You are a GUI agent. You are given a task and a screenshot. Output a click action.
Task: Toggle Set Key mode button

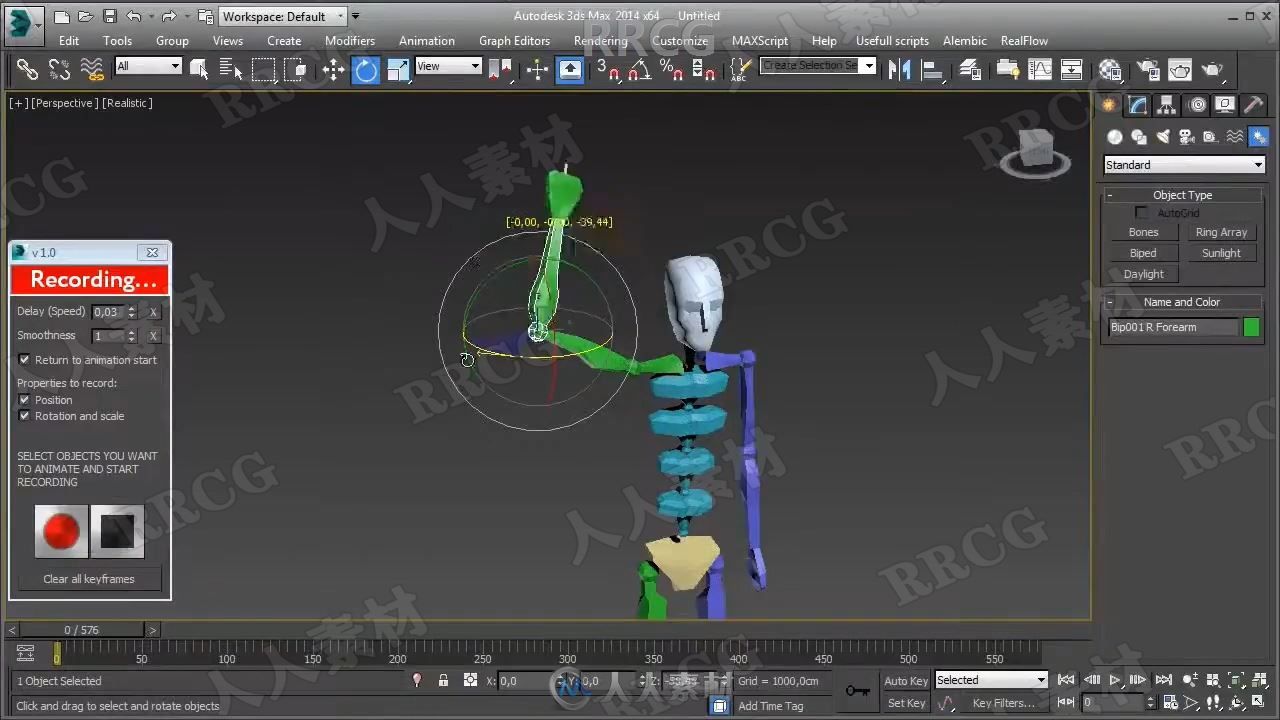(x=906, y=703)
